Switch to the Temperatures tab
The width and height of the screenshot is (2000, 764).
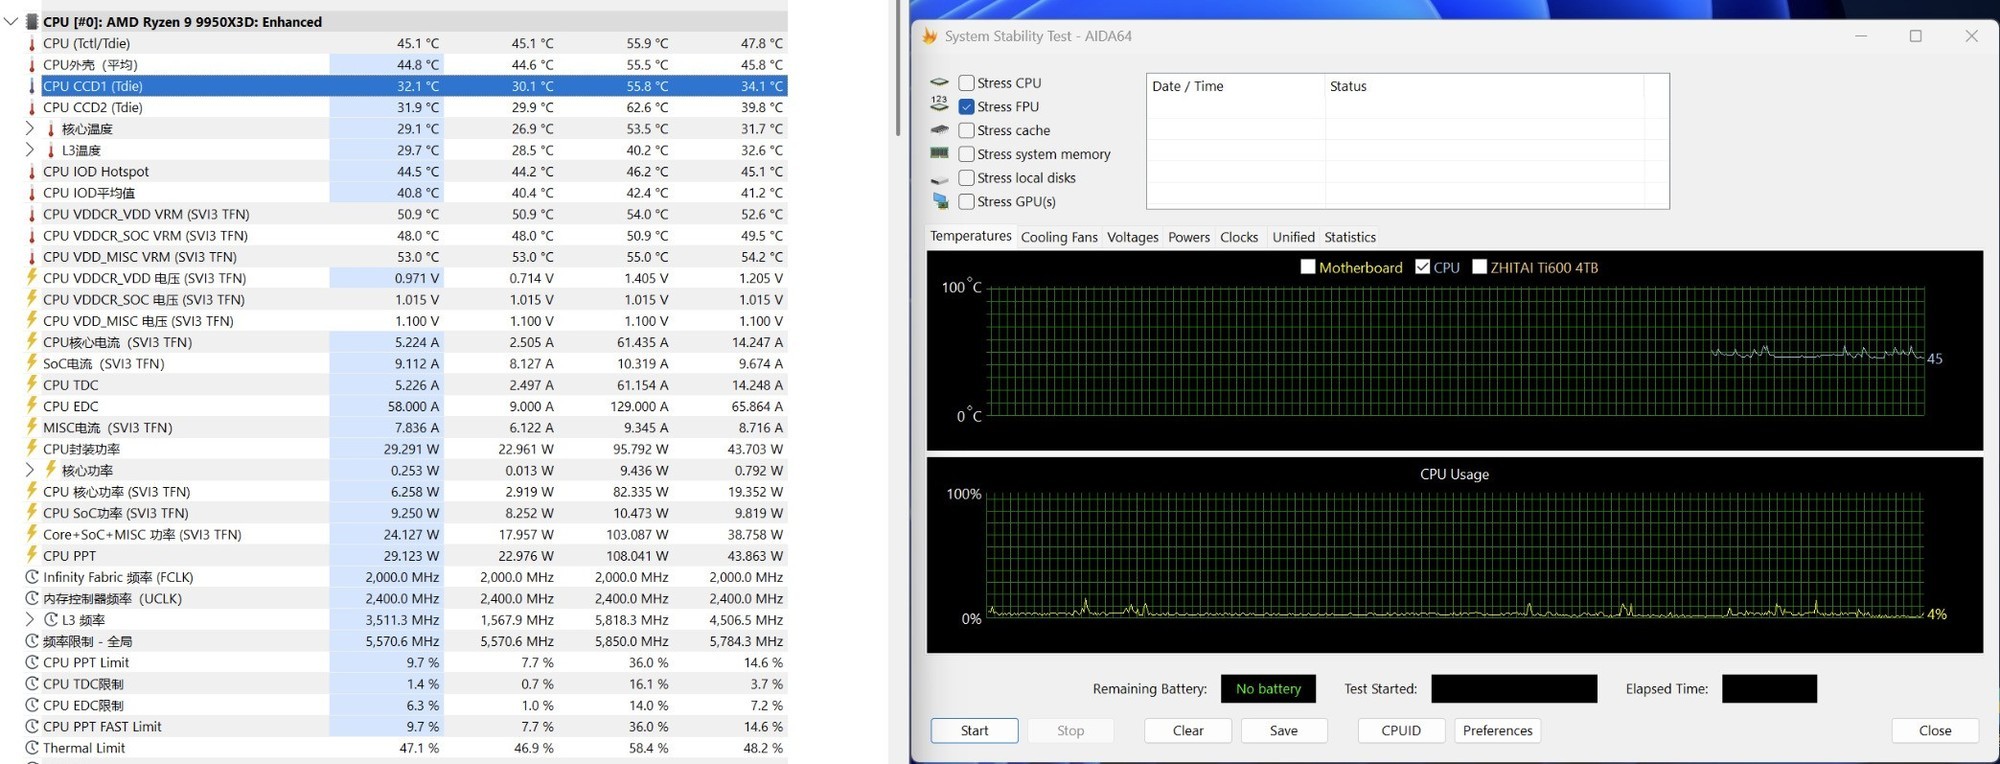(970, 236)
